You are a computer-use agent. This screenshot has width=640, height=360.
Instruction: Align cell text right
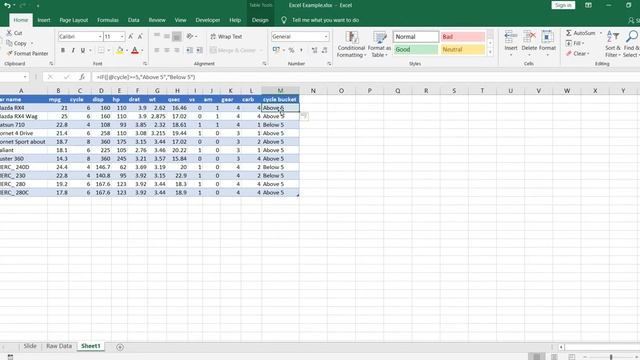176,50
